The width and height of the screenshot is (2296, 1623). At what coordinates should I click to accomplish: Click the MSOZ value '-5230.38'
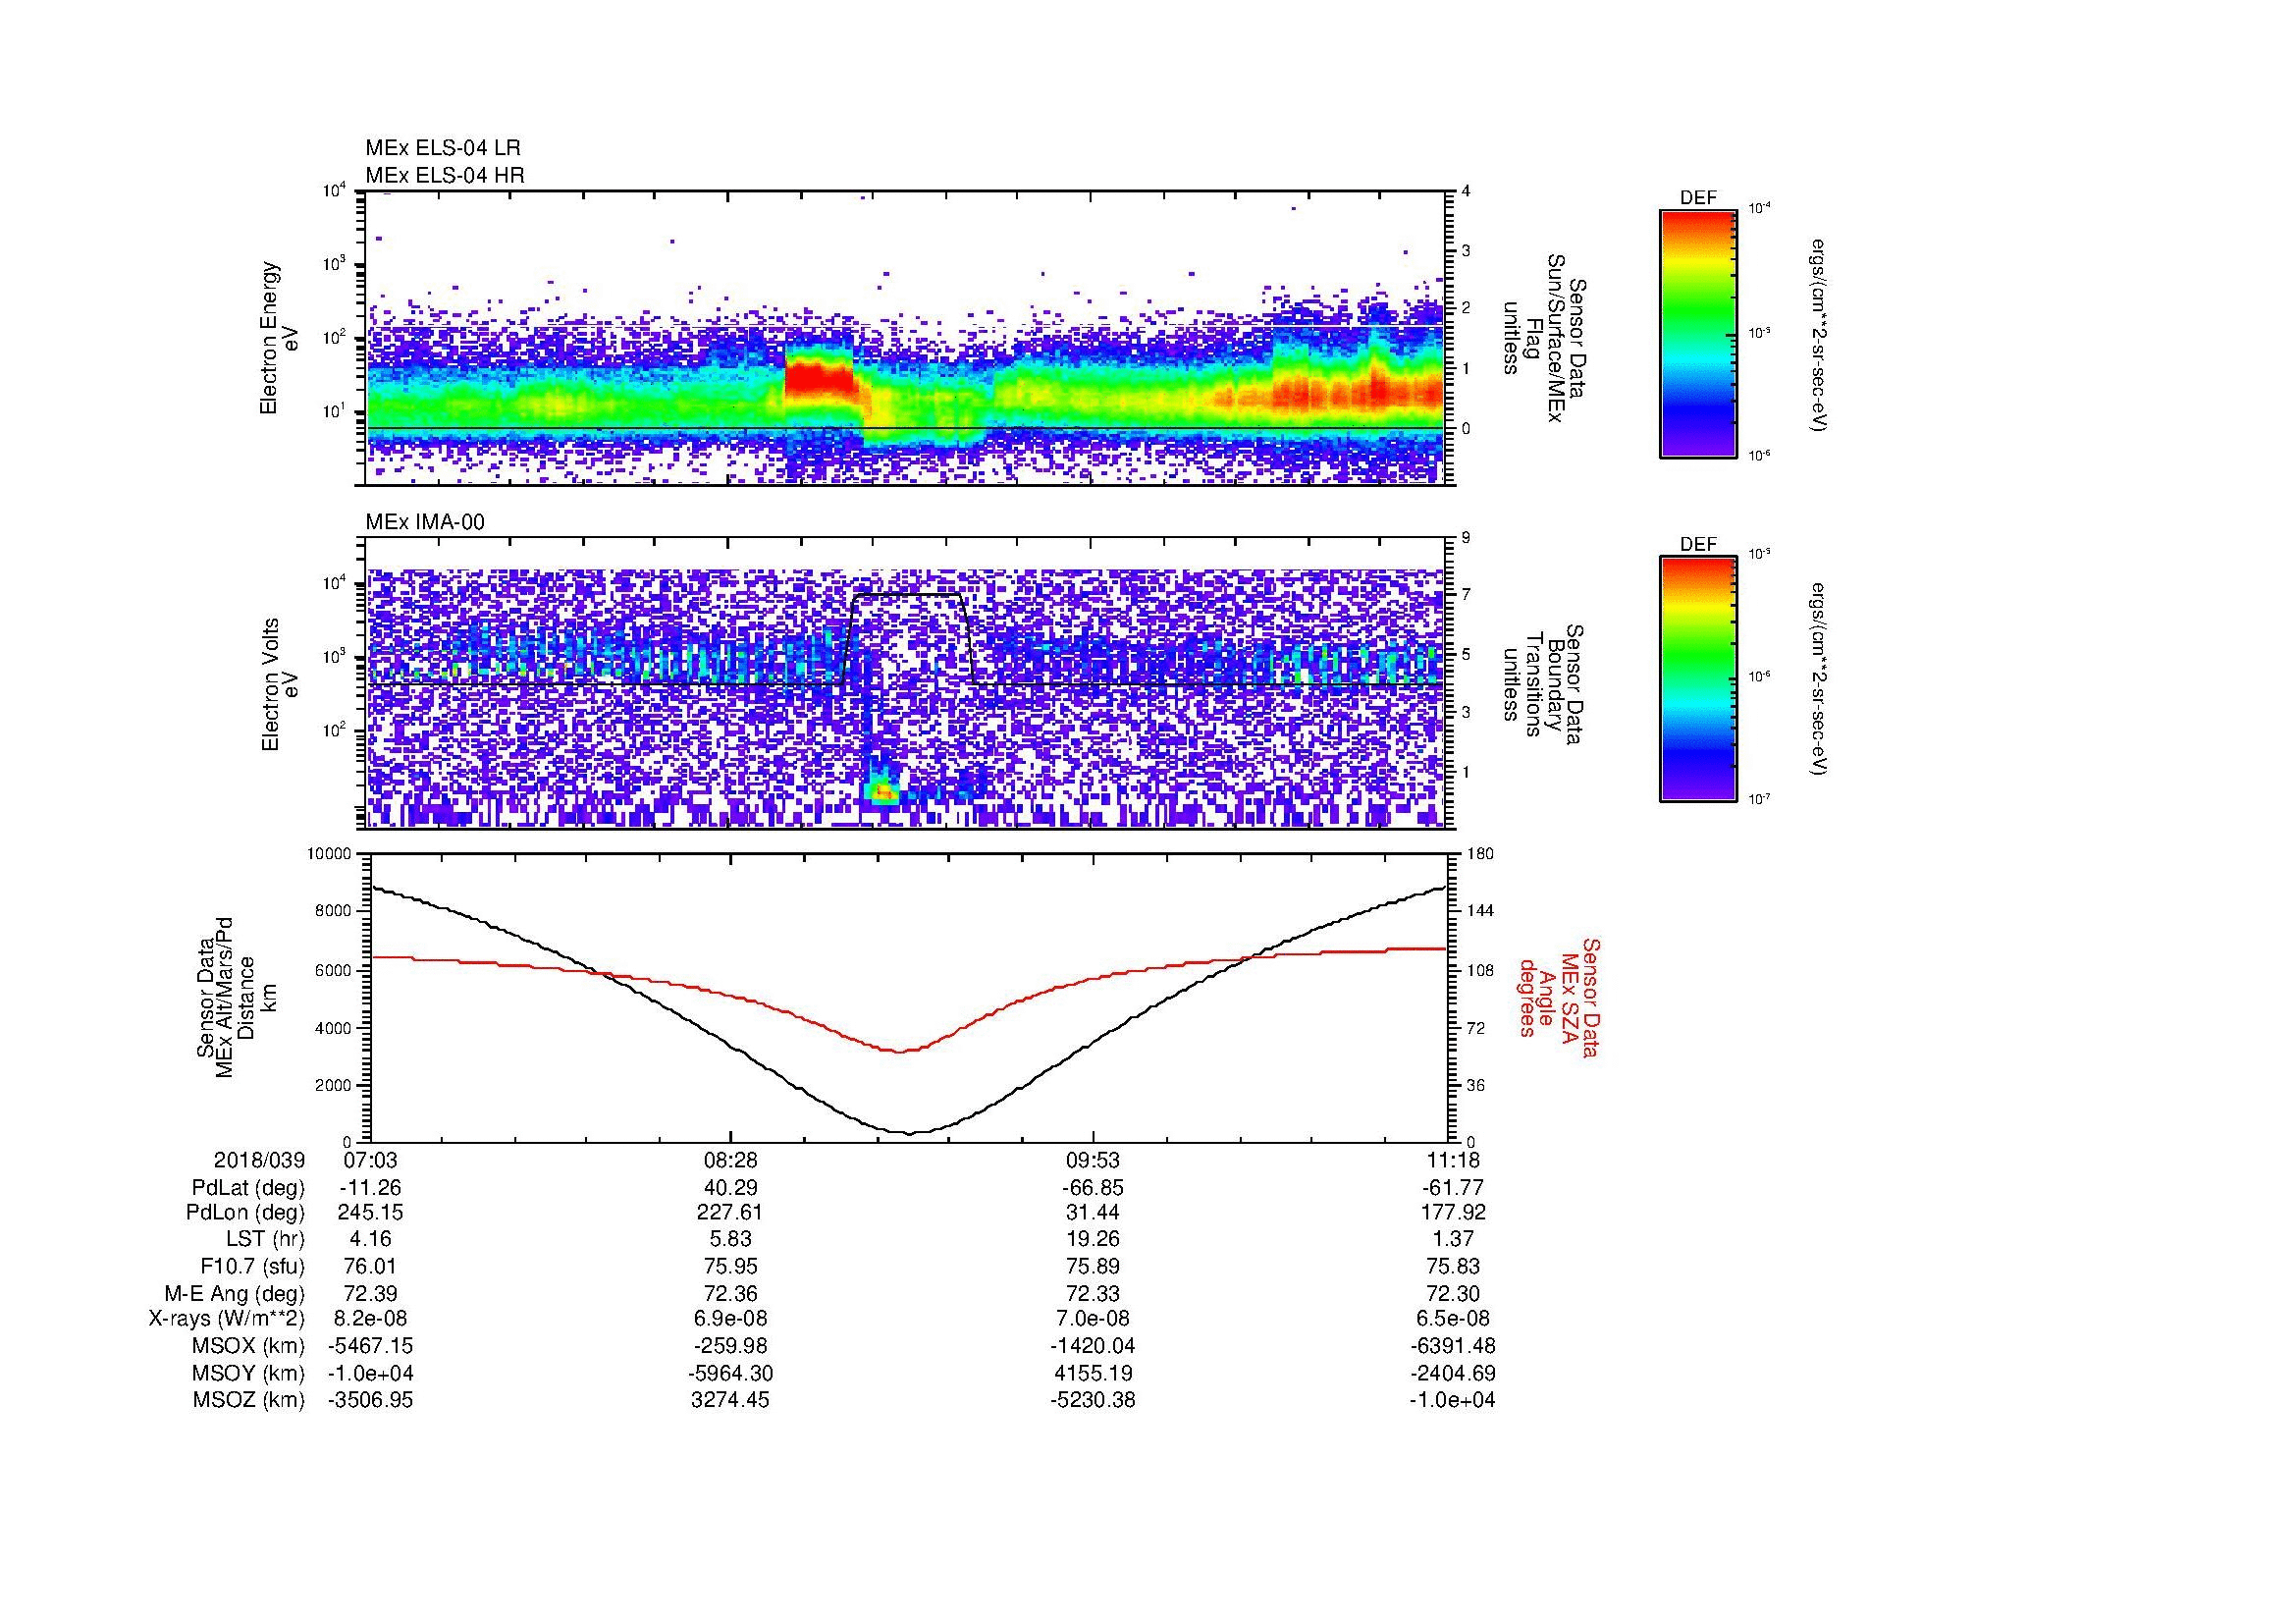1093,1400
